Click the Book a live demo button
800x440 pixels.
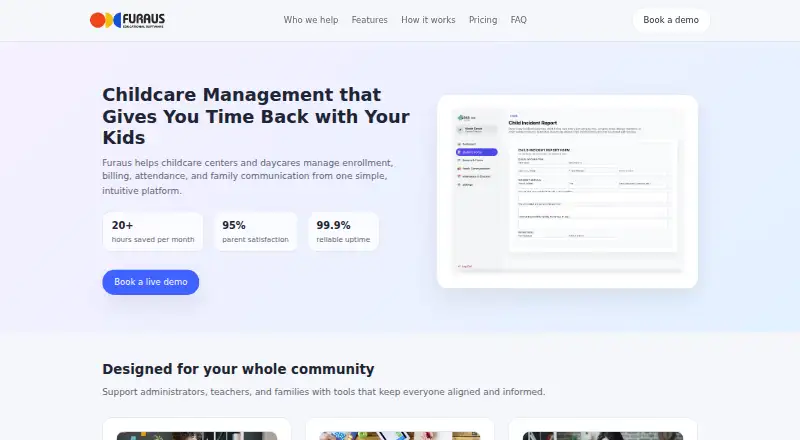pos(151,282)
